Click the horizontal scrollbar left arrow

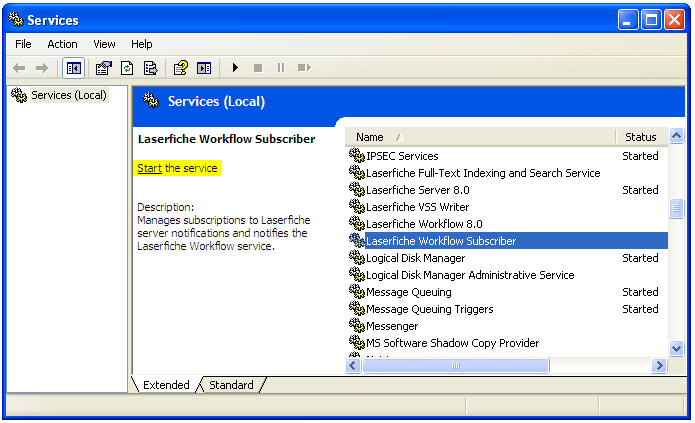353,366
